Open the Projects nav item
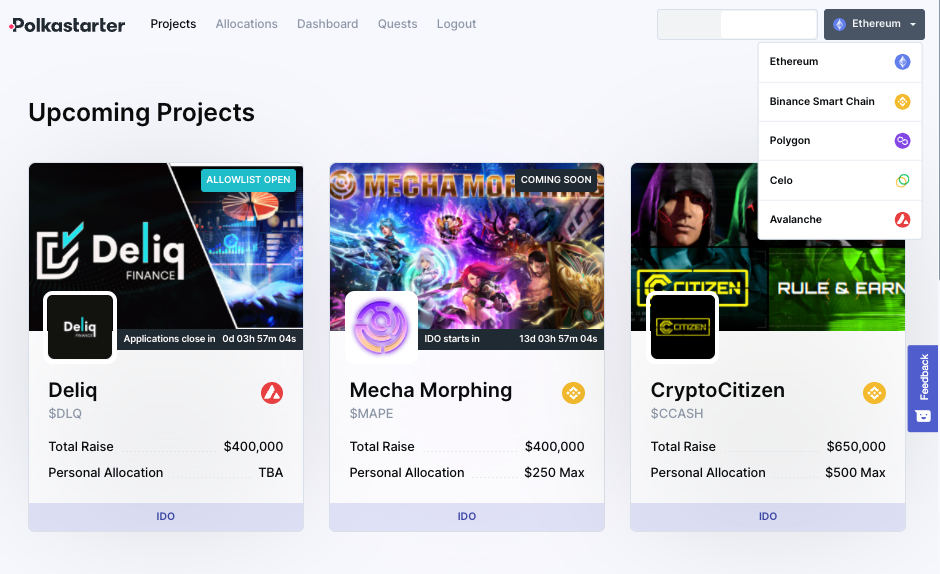The height and width of the screenshot is (574, 940). tap(173, 24)
